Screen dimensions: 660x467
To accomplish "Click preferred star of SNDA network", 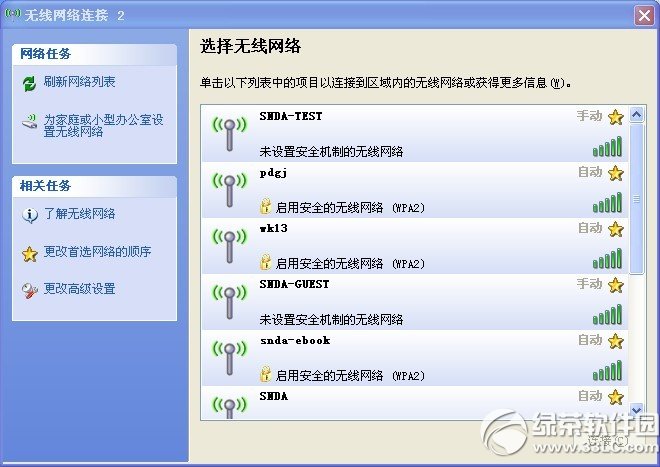I will click(x=615, y=397).
